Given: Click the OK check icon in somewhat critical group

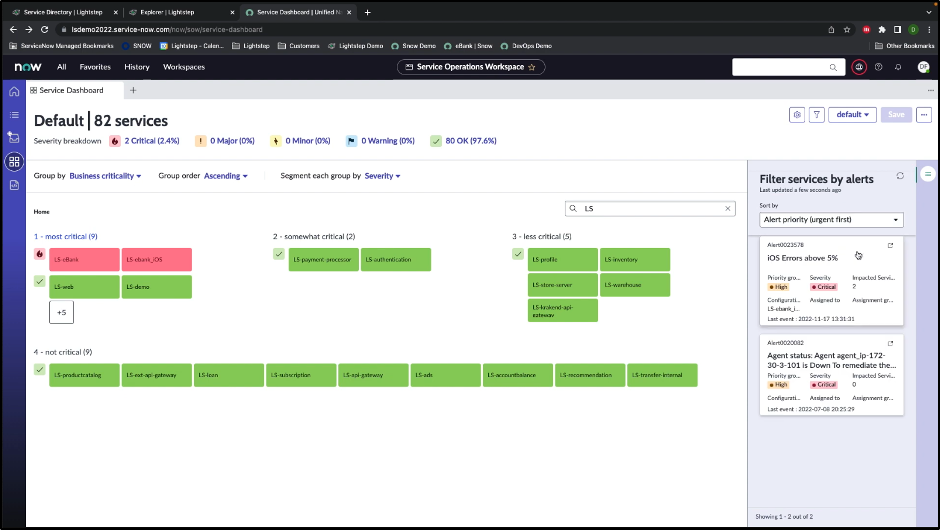Looking at the screenshot, I should (x=279, y=254).
